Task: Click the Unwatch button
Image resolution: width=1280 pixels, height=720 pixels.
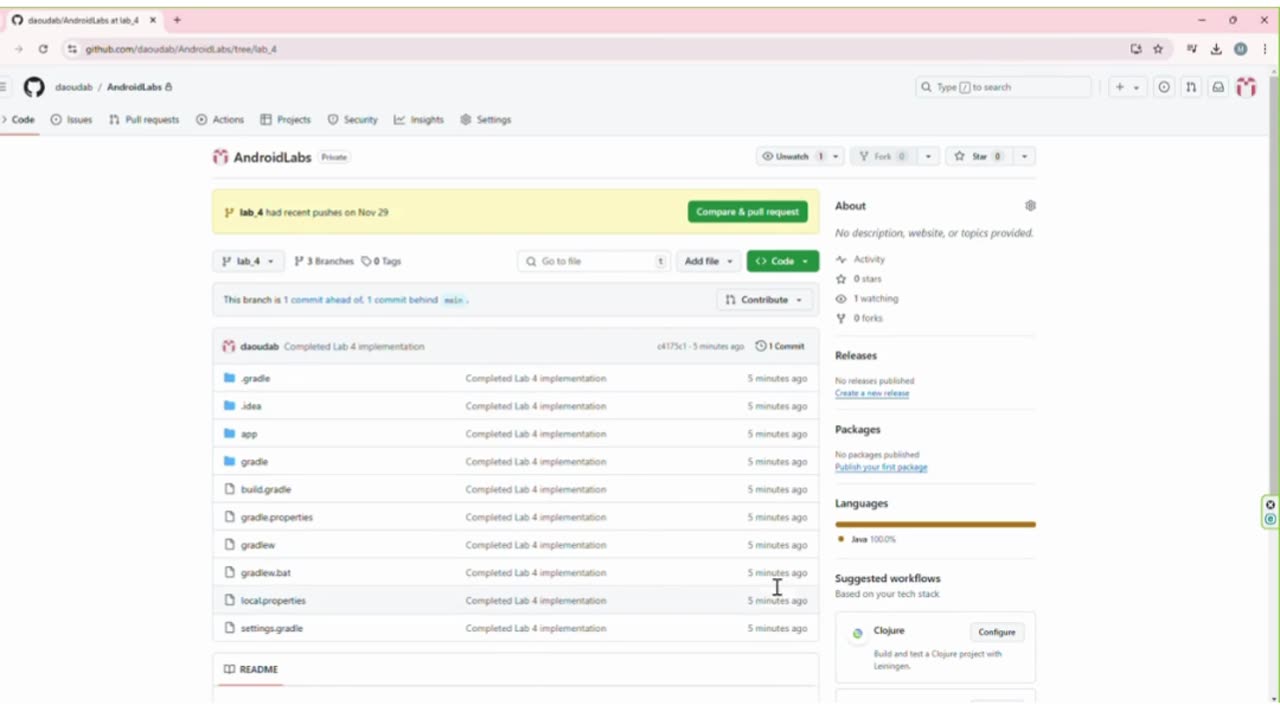Action: coord(791,157)
